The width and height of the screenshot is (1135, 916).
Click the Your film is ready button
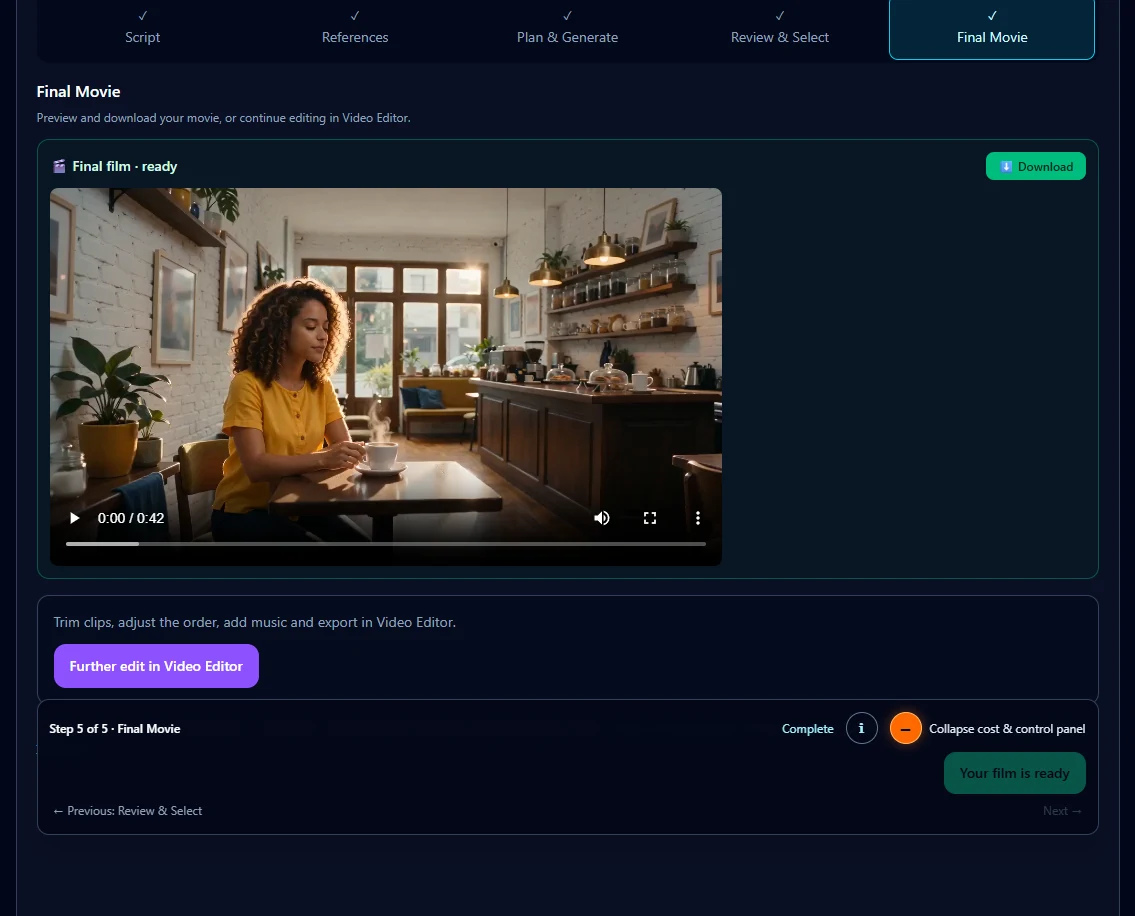[x=1014, y=773]
